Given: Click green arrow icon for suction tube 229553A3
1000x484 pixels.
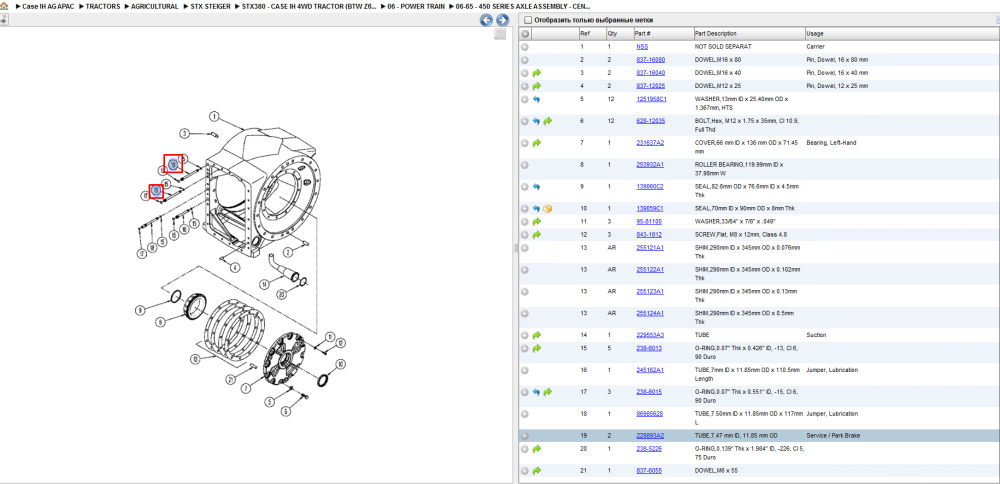Looking at the screenshot, I should pyautogui.click(x=537, y=335).
